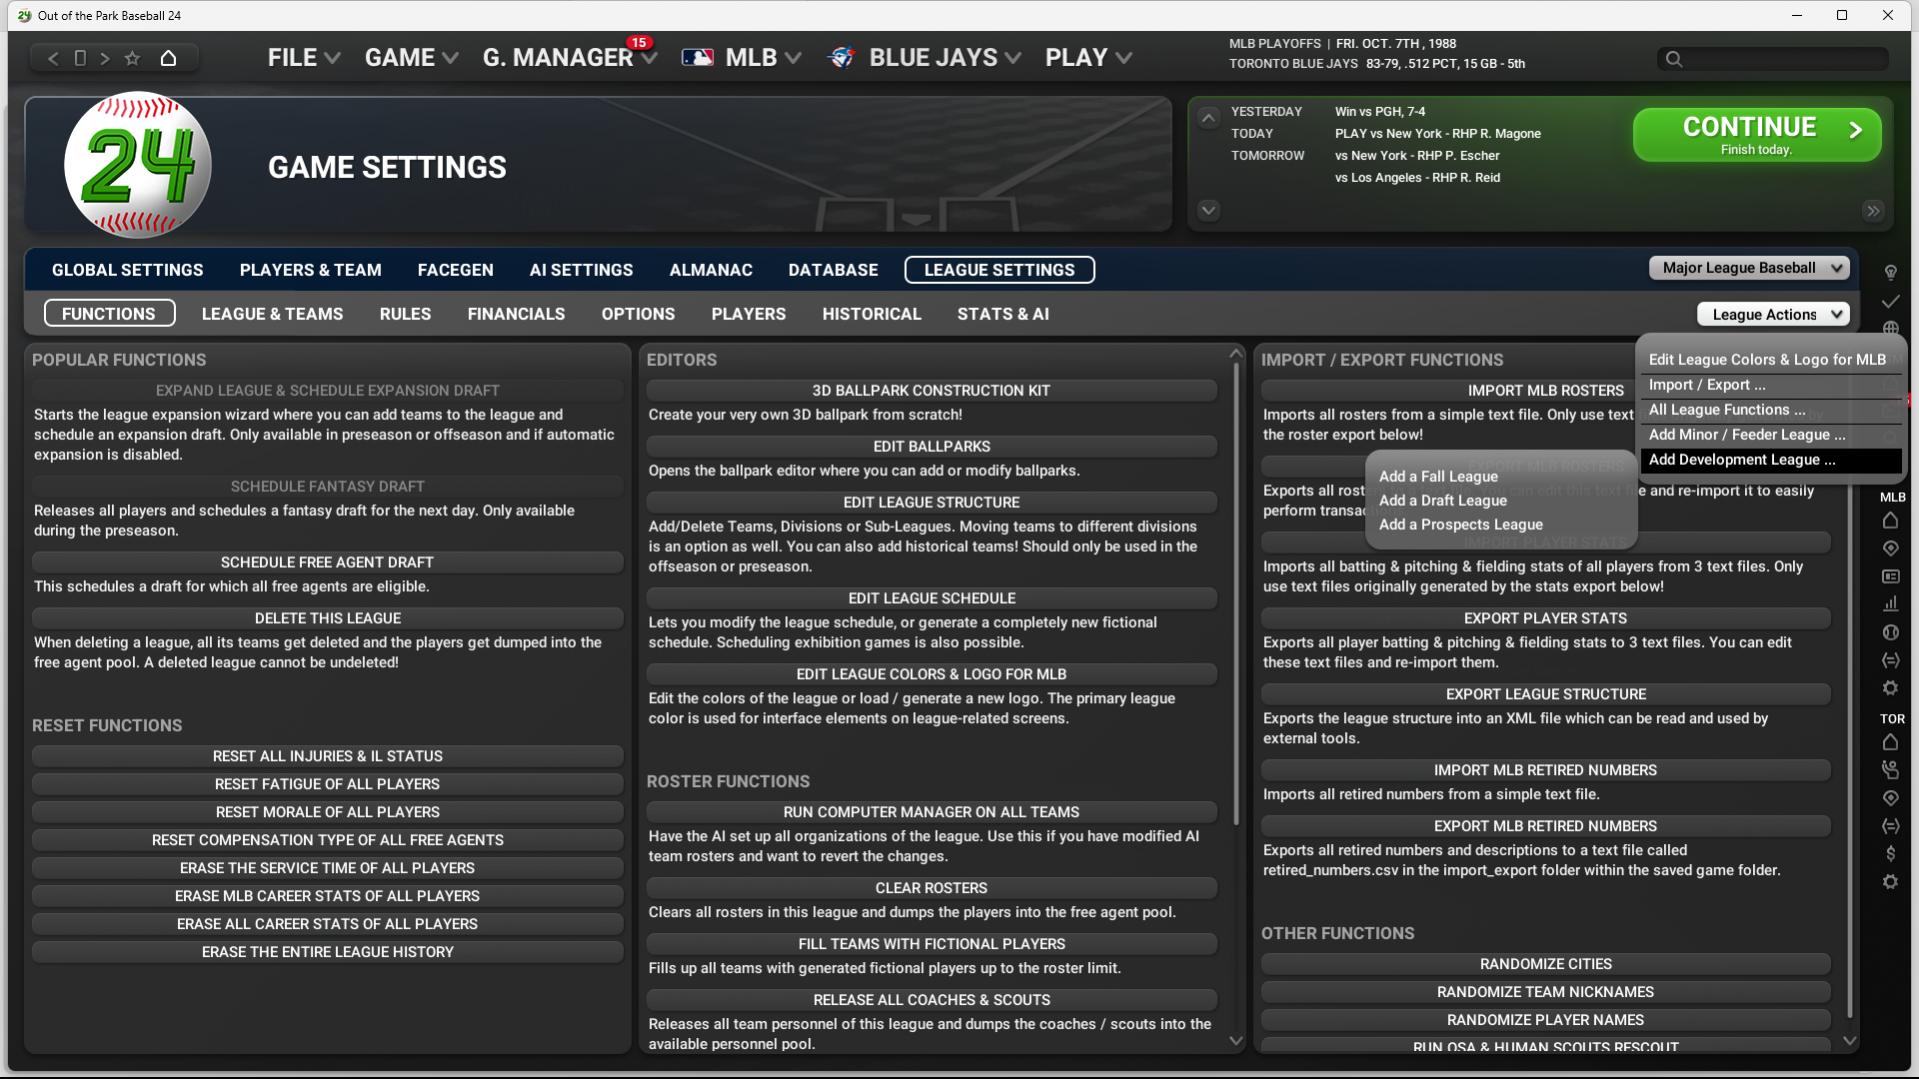The width and height of the screenshot is (1919, 1079).
Task: Click the Editors panel vertical scrollbar
Action: tap(1236, 600)
